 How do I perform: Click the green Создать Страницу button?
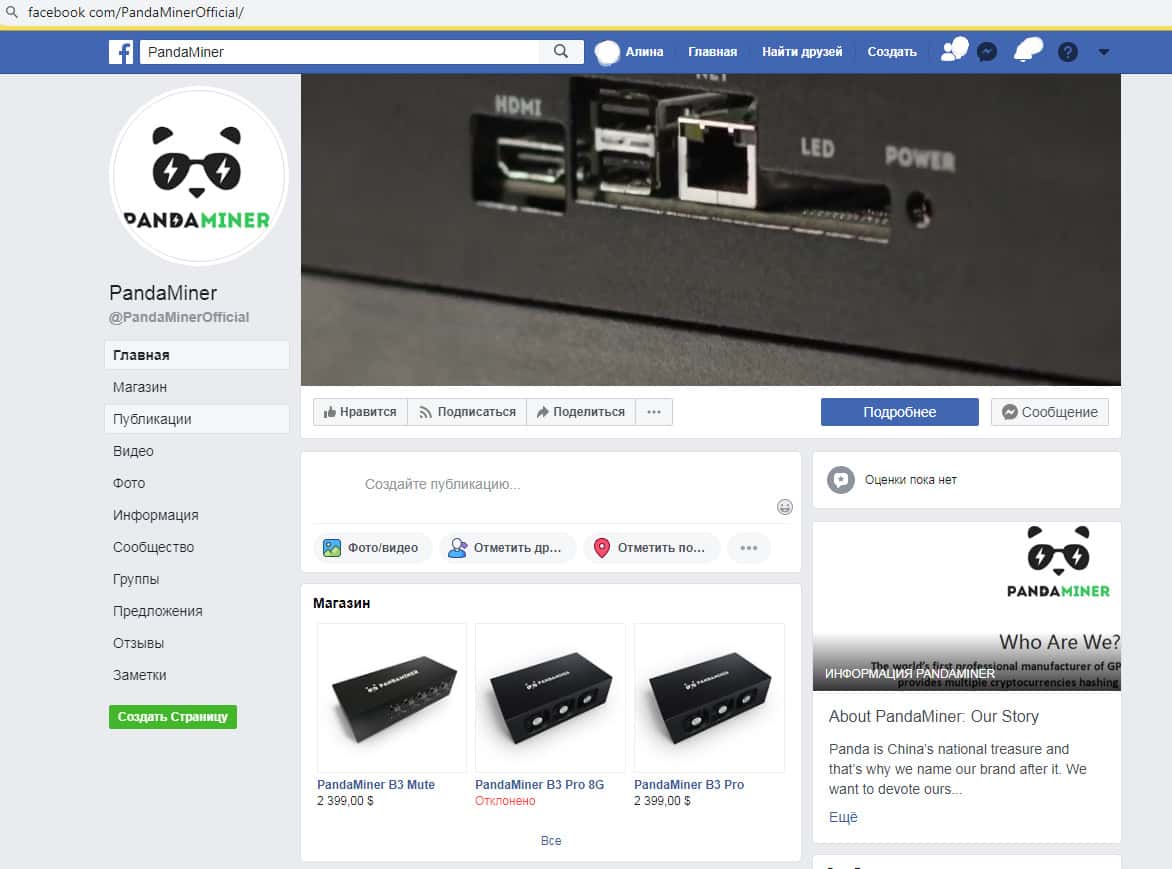click(x=173, y=717)
